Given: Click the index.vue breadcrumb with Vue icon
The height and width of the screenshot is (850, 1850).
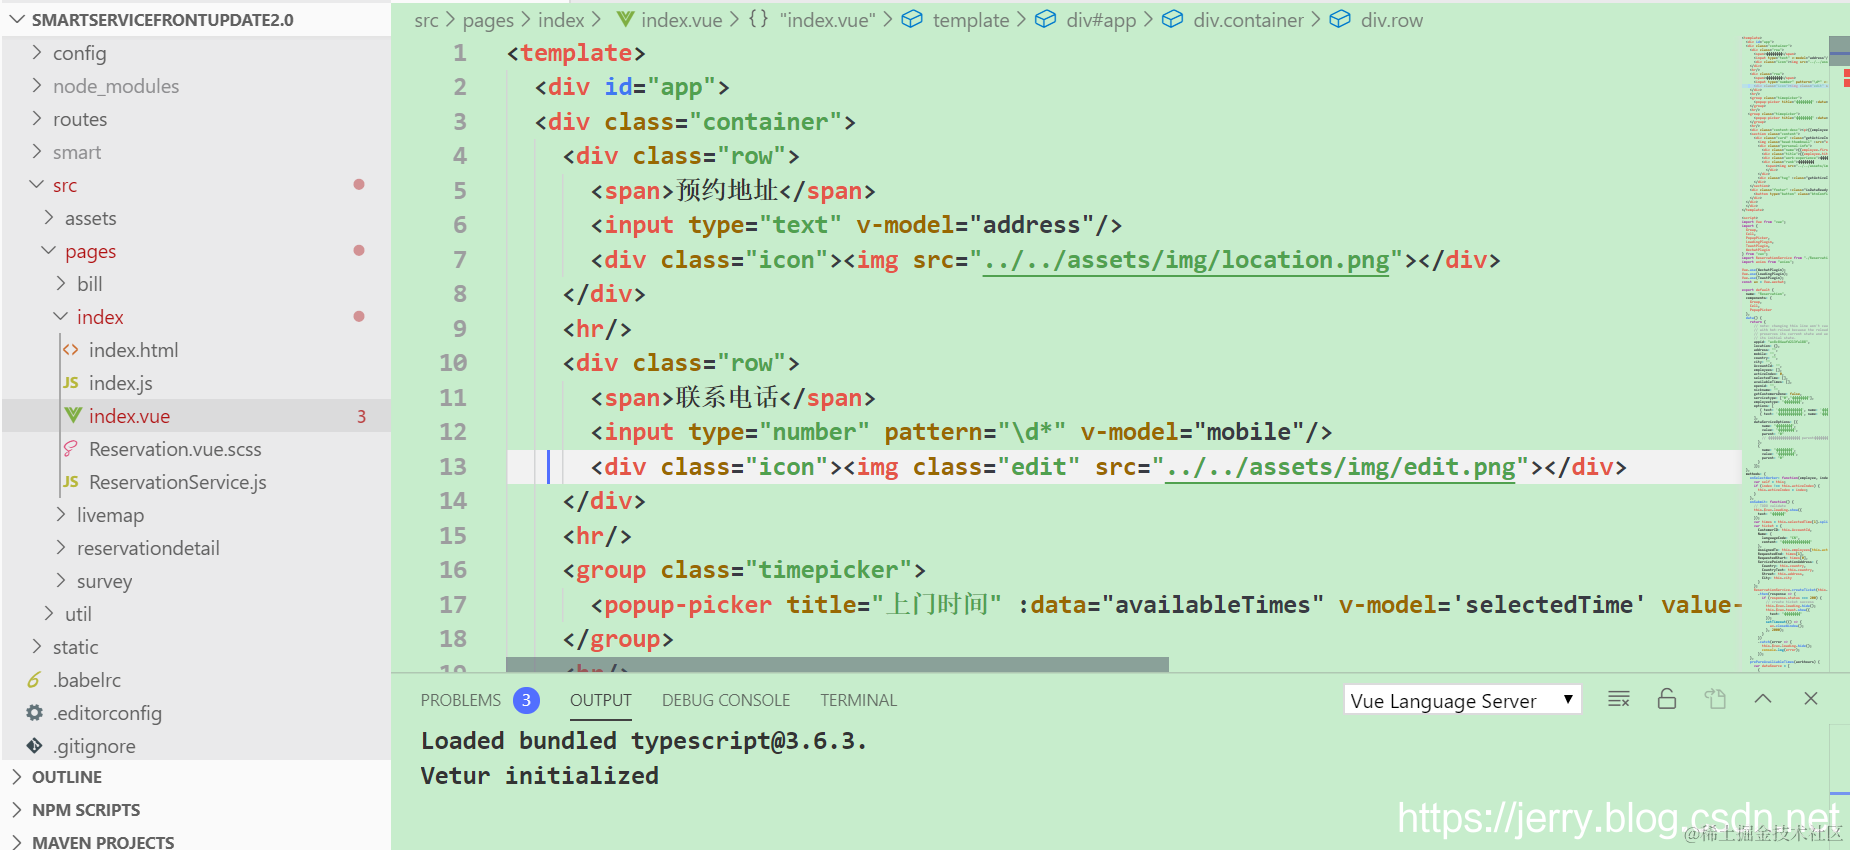Looking at the screenshot, I should 669,20.
